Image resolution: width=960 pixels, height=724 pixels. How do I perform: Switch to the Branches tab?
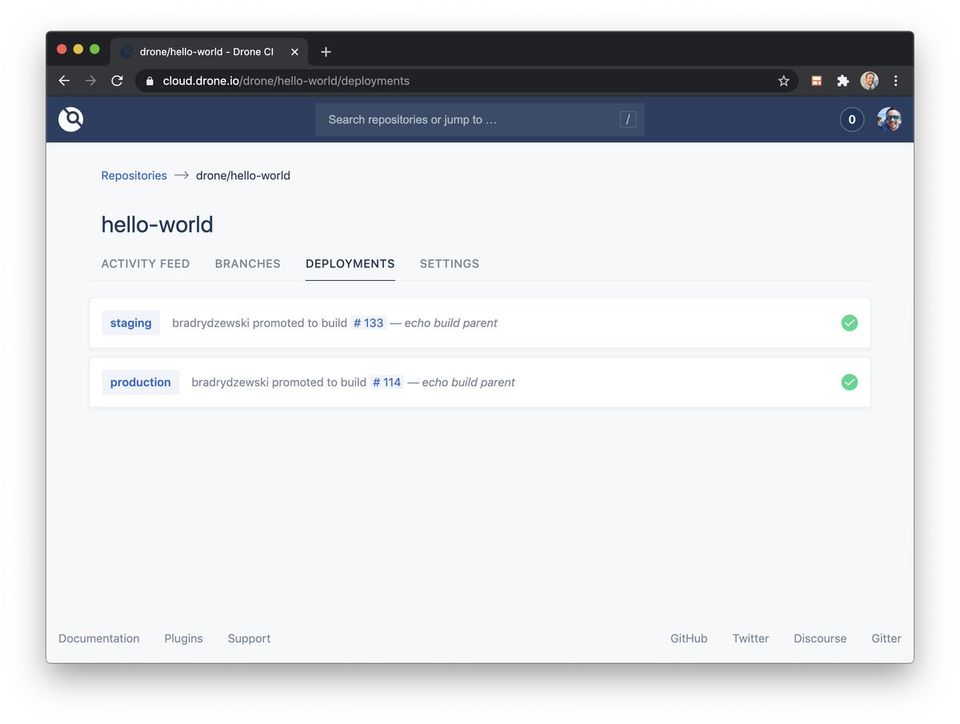[247, 264]
